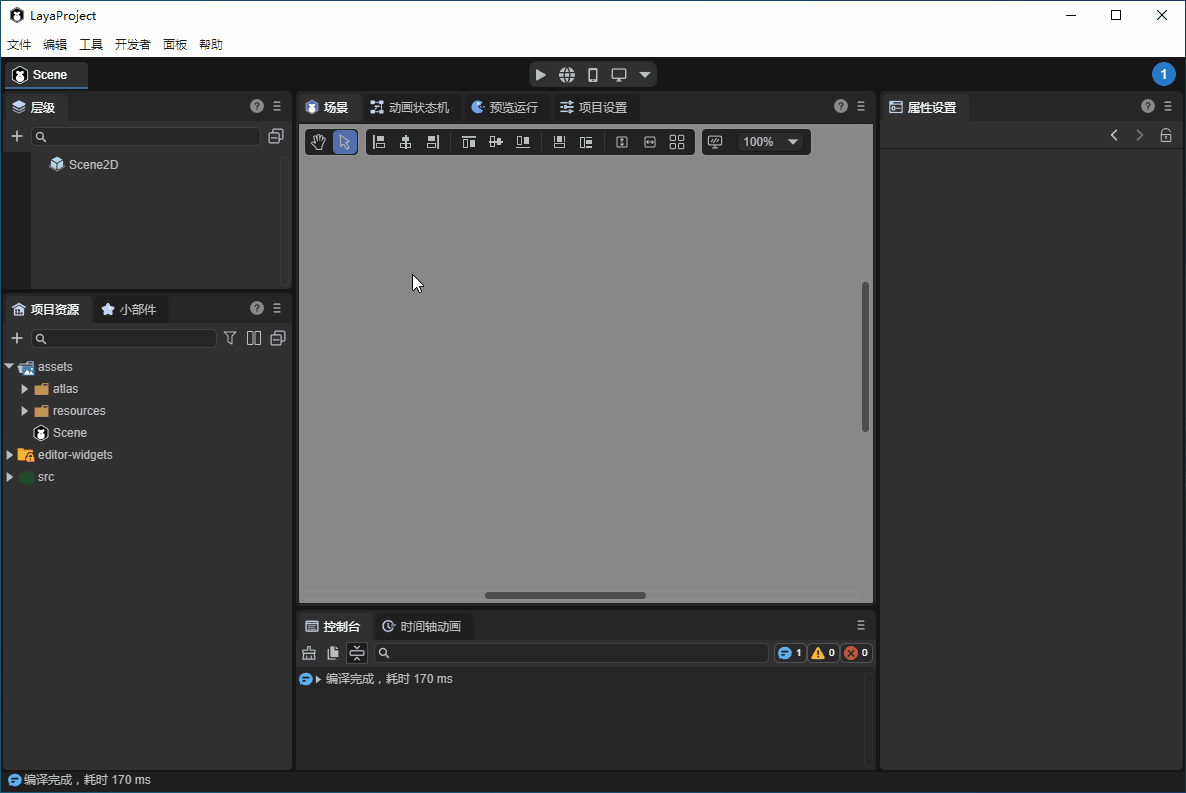Click the align top edges icon
This screenshot has height=793, width=1186.
point(468,142)
